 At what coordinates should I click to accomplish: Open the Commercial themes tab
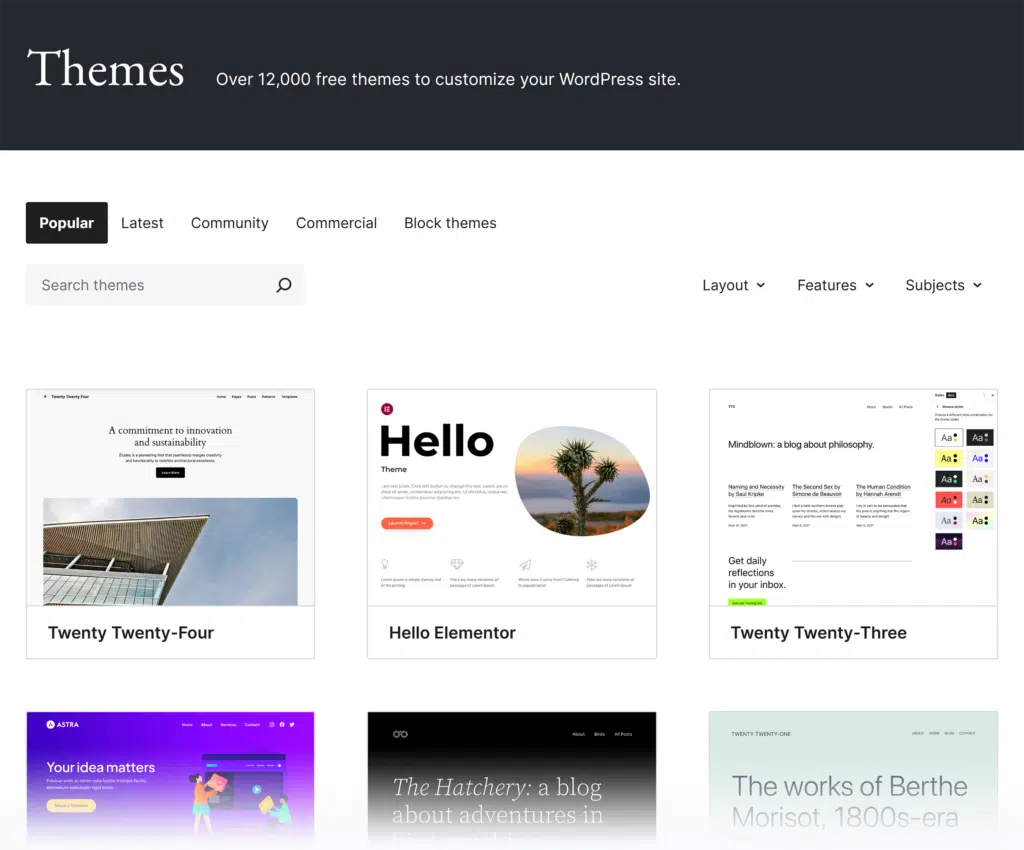coord(336,223)
